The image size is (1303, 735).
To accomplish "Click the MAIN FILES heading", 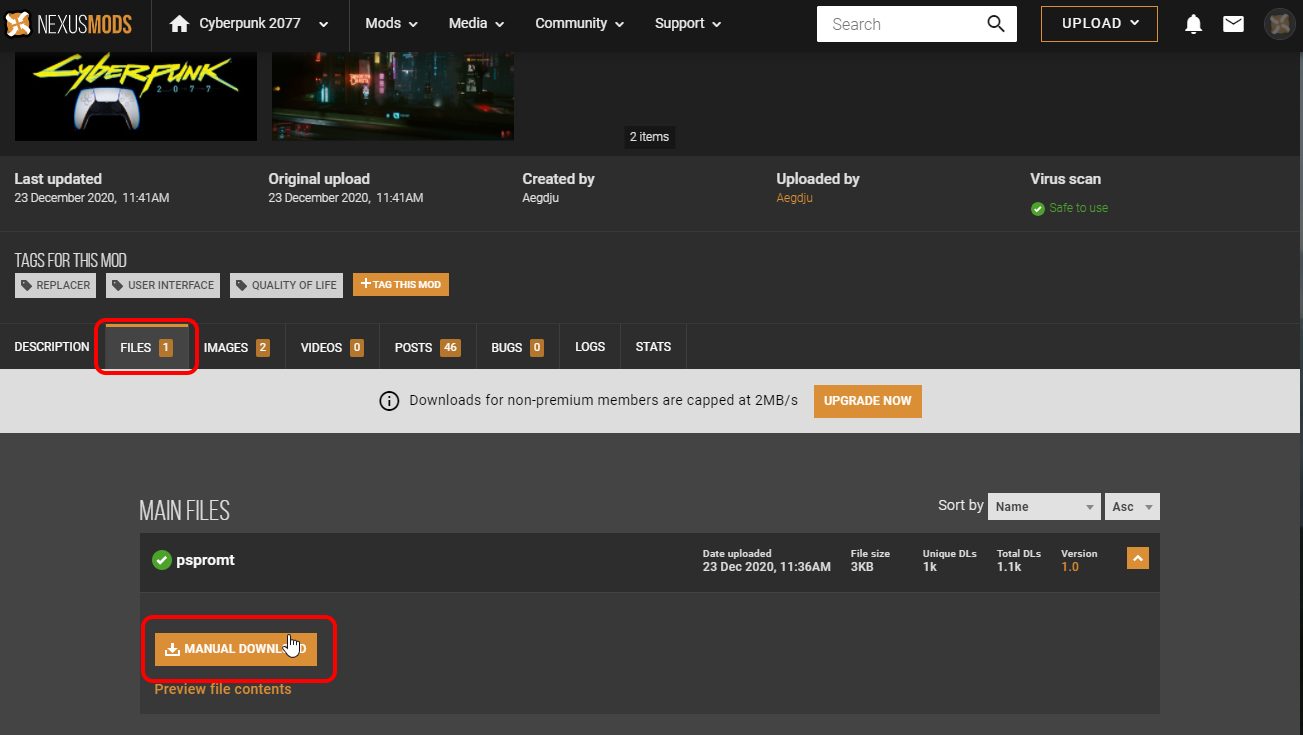I will 184,511.
